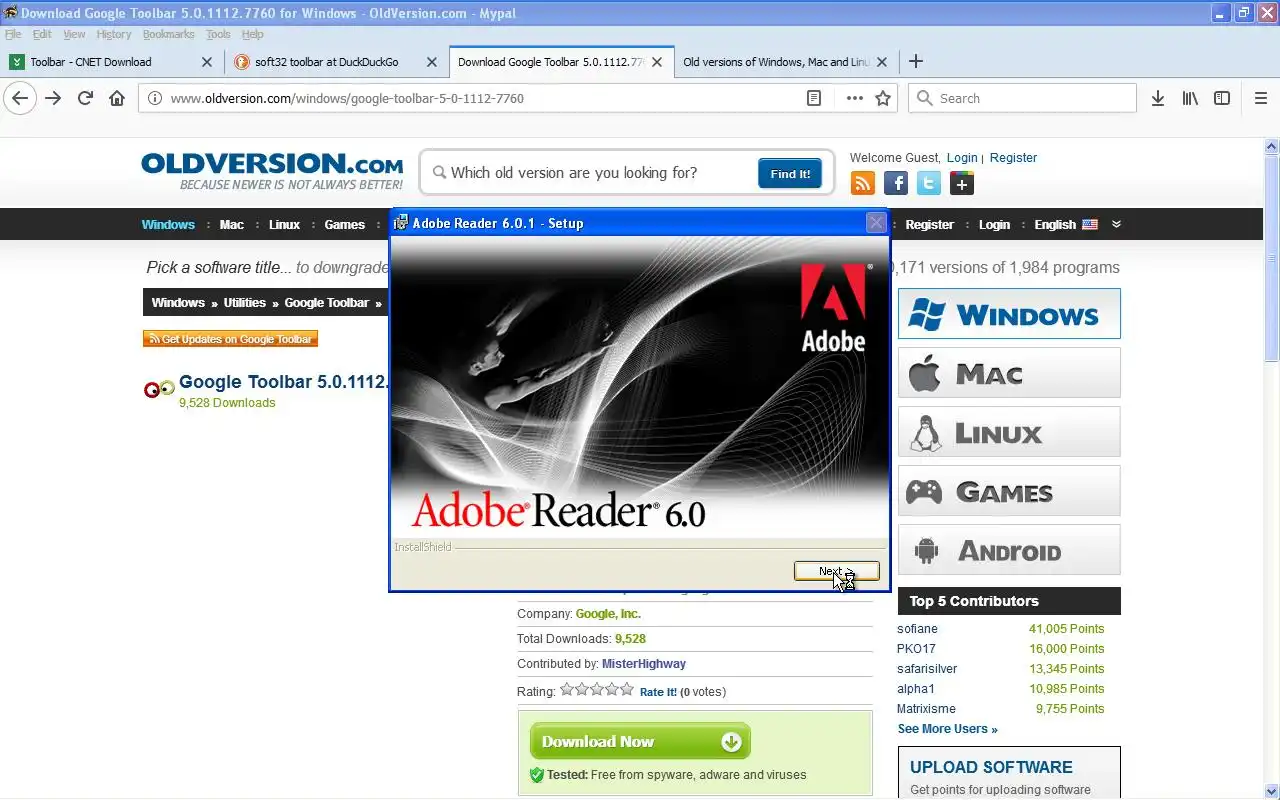Open the File menu

click(x=13, y=34)
